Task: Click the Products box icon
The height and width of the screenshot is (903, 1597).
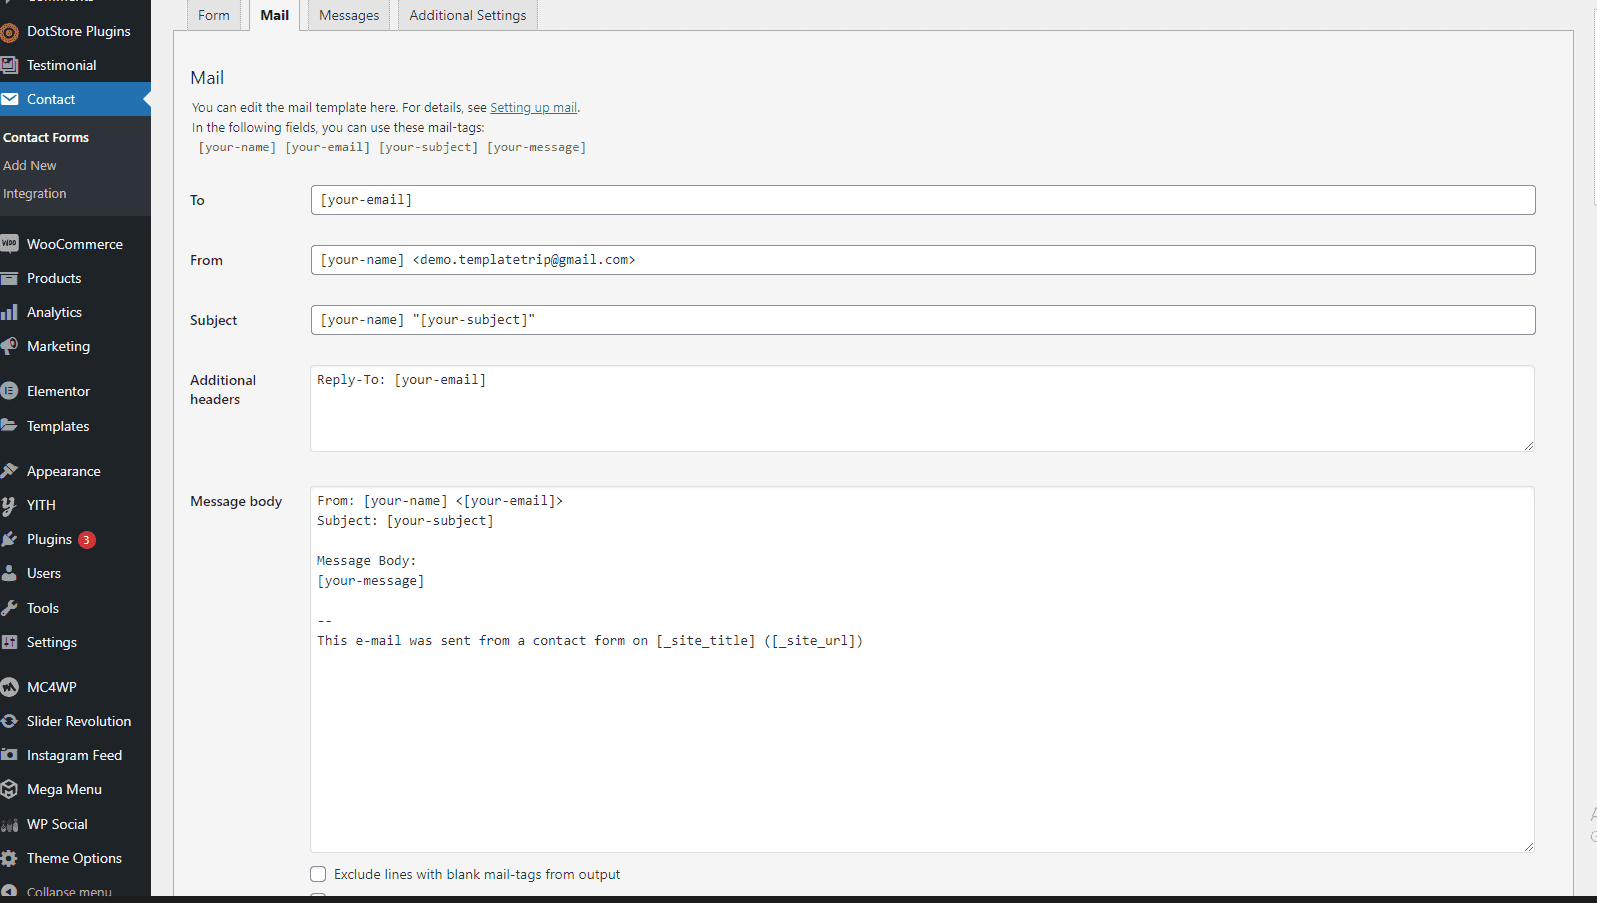Action: [x=9, y=278]
